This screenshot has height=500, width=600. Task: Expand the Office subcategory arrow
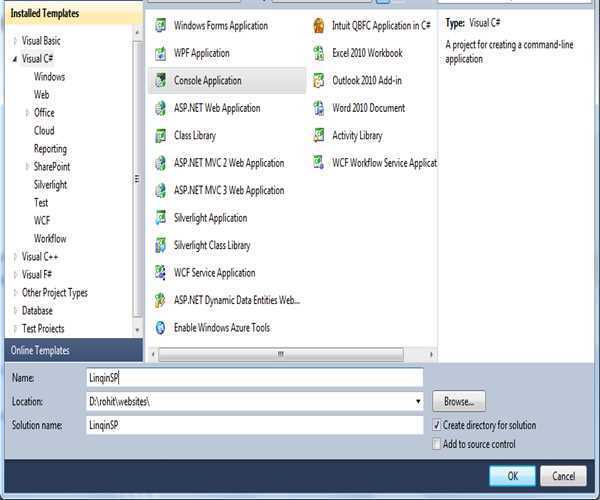27,113
